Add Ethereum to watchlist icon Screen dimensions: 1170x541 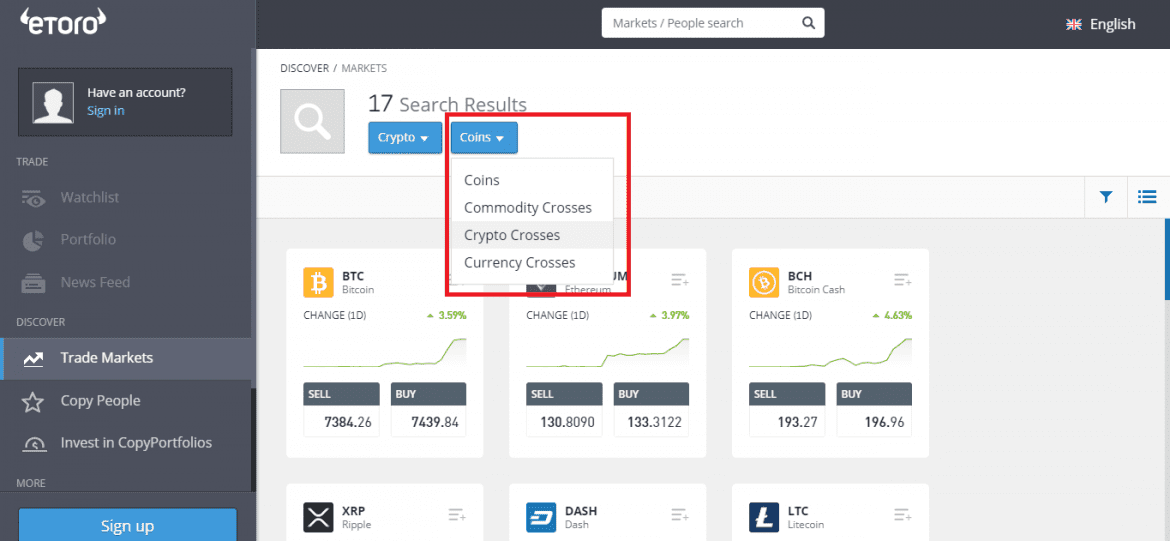680,280
